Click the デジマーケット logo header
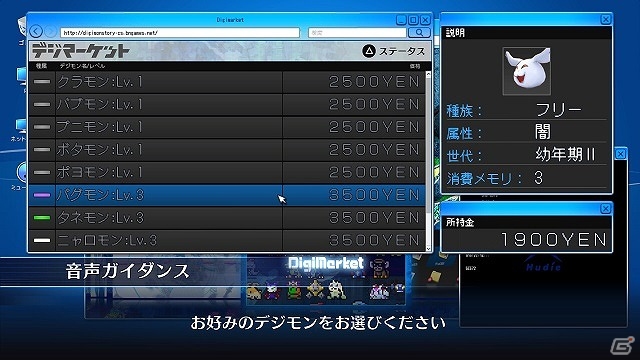The image size is (640, 360). (80, 51)
